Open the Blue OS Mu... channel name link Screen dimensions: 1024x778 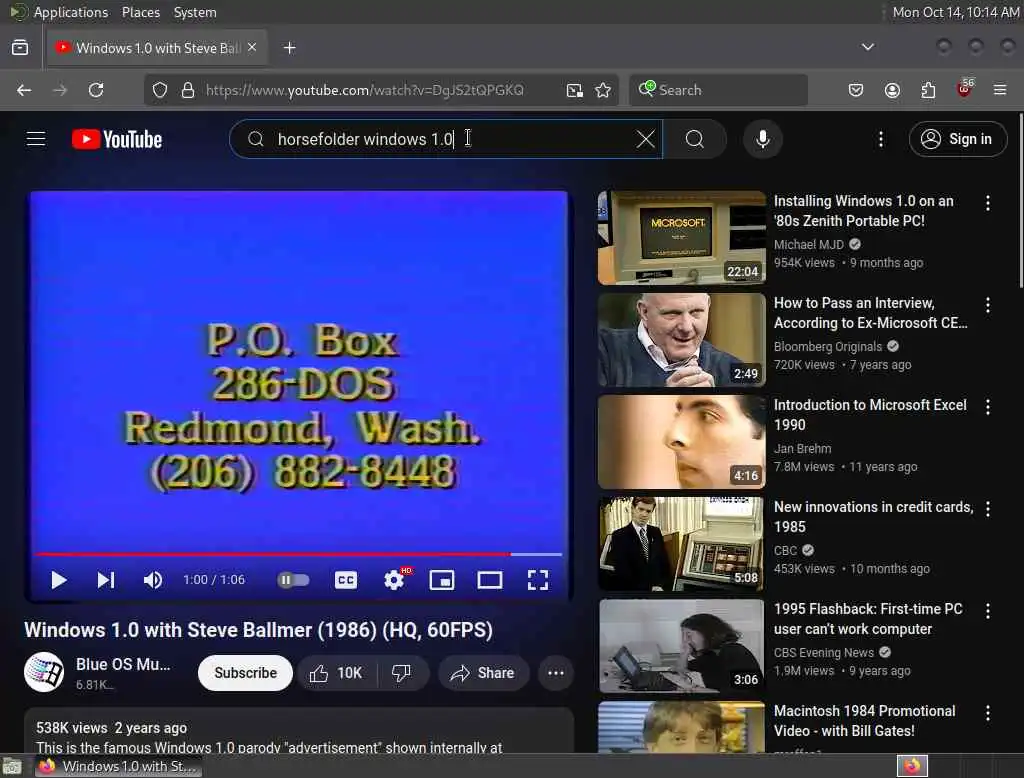123,664
